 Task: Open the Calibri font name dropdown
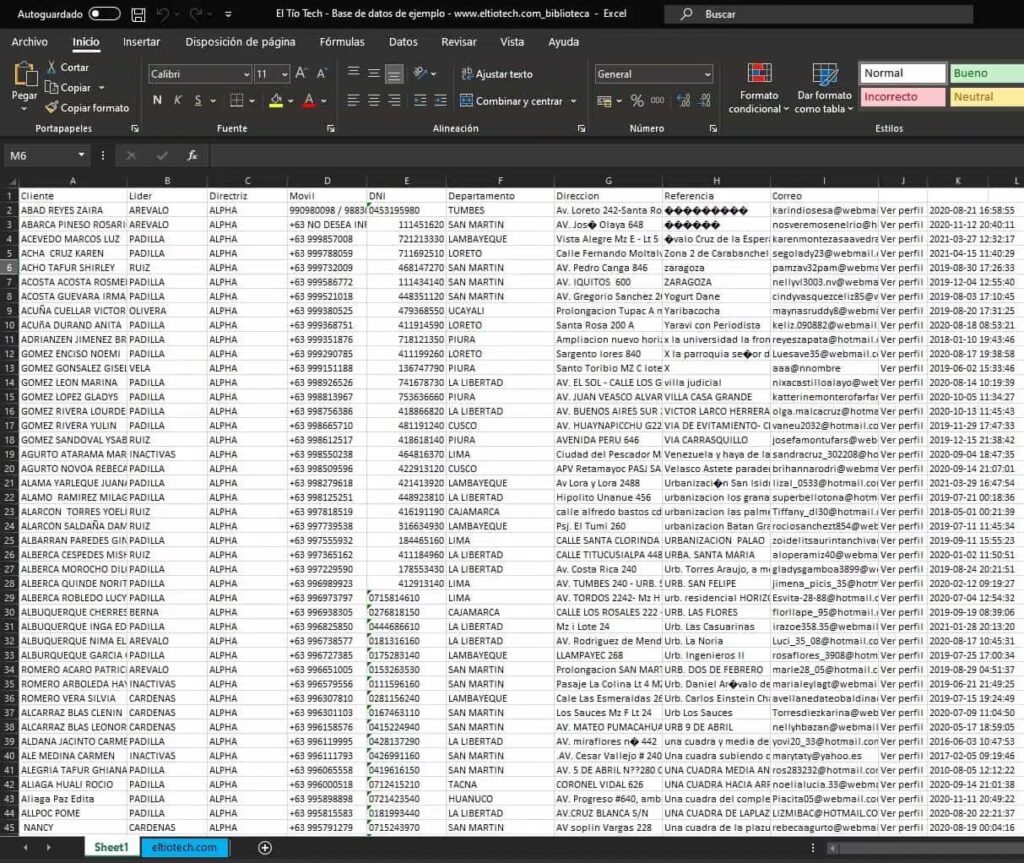pyautogui.click(x=246, y=74)
